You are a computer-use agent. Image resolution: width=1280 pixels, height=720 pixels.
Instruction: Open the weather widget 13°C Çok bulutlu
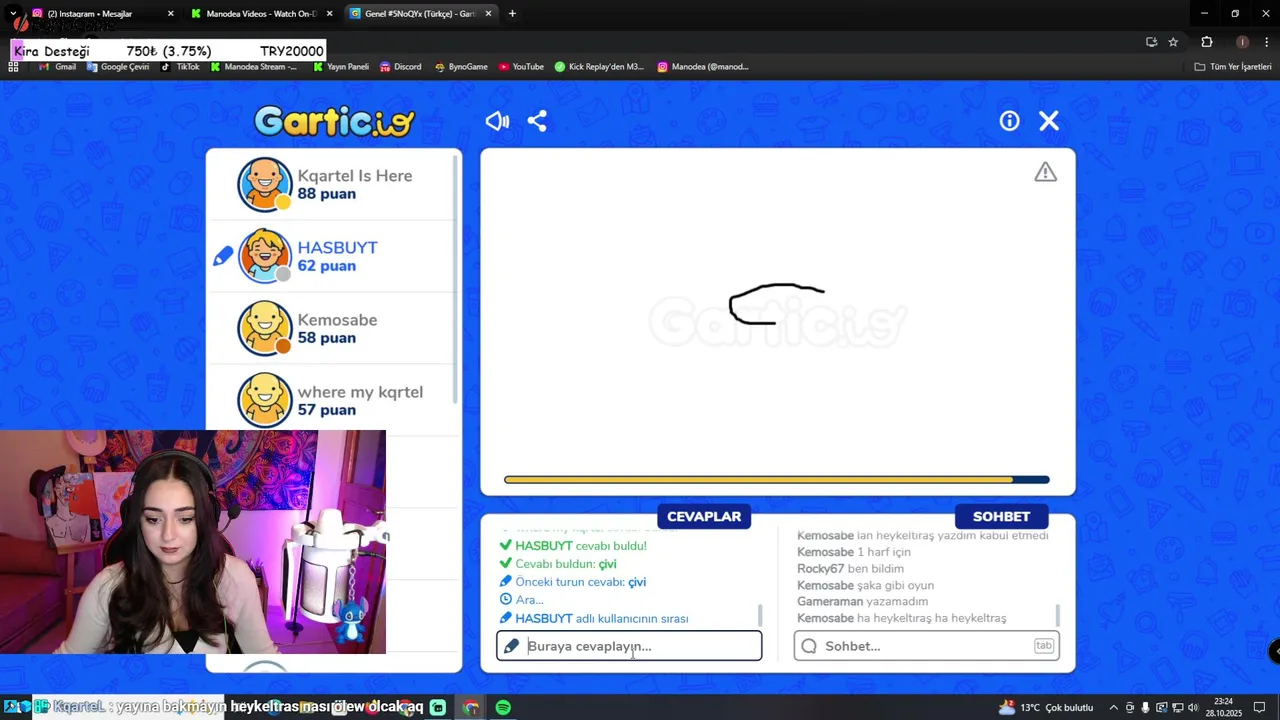click(1045, 707)
